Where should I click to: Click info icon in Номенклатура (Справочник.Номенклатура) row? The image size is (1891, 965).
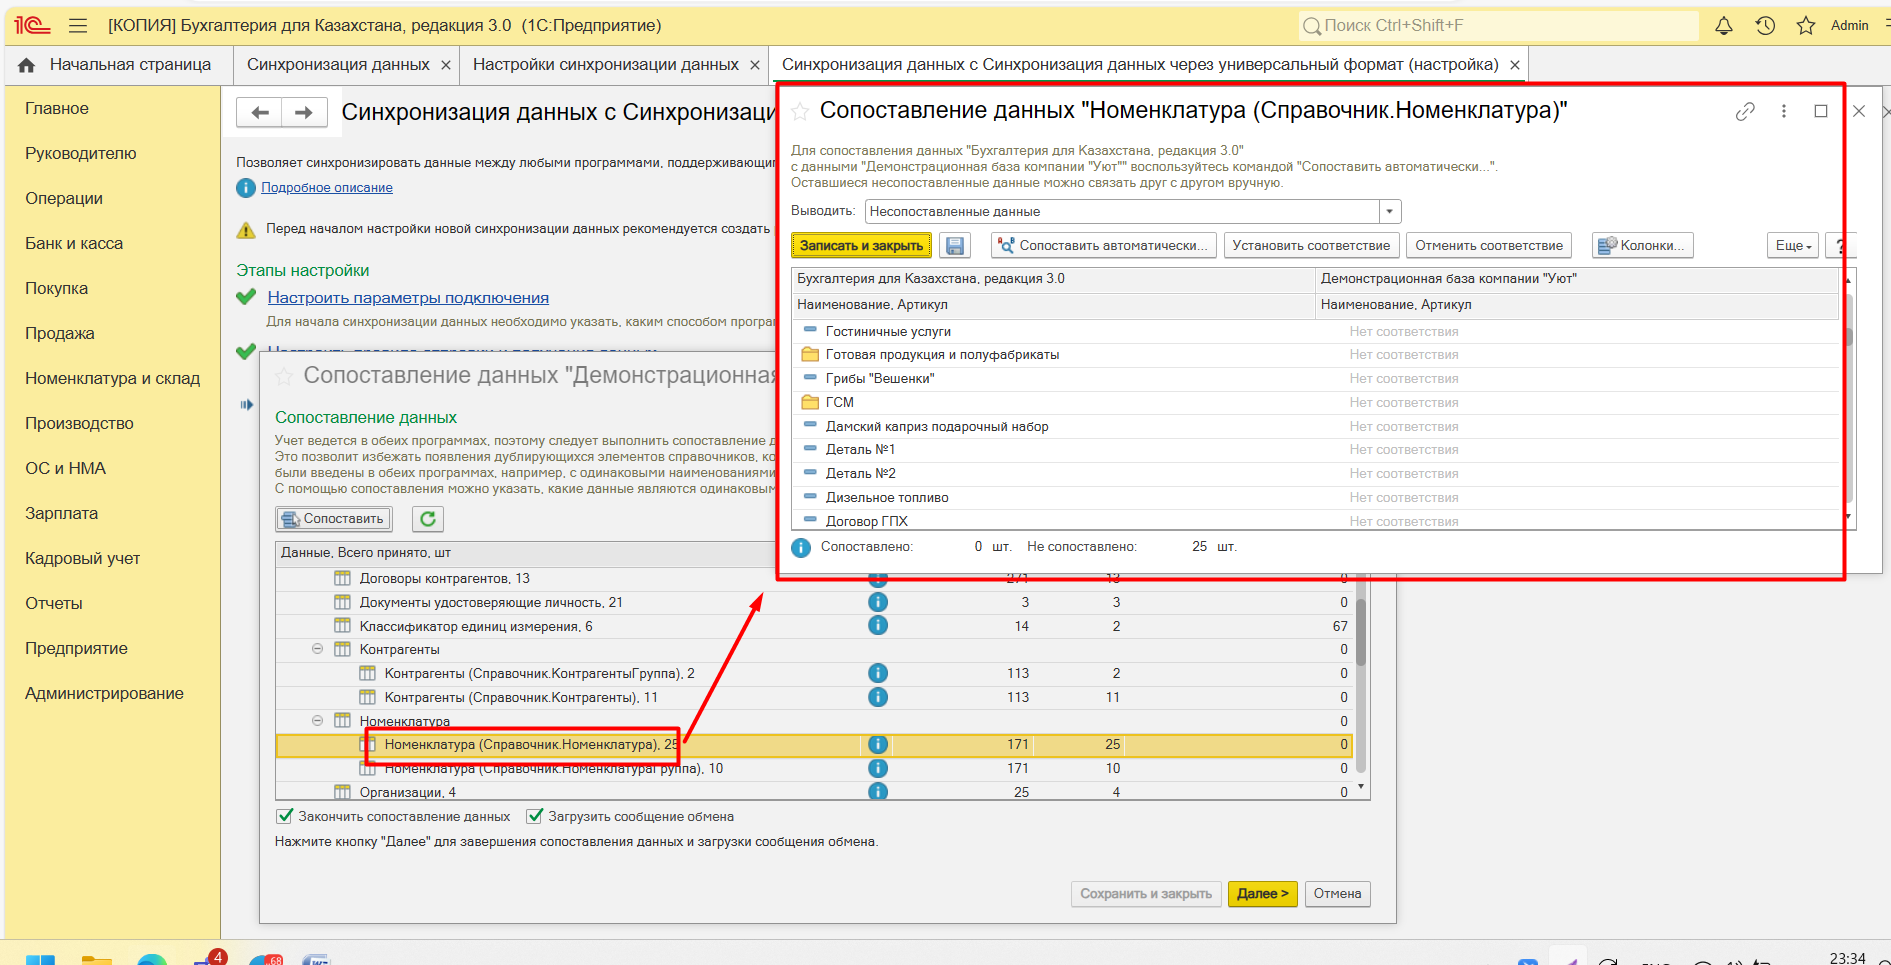[878, 745]
